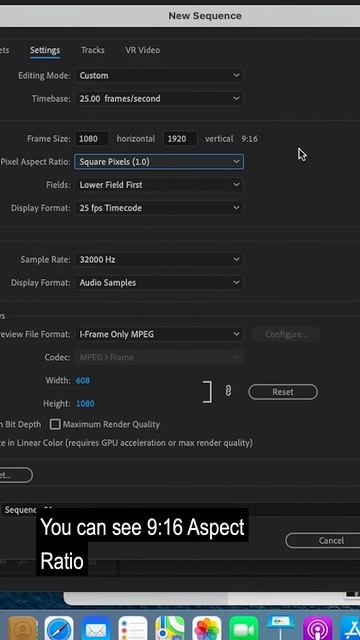
Task: Open Contacts from the dock
Action: (x=22, y=629)
